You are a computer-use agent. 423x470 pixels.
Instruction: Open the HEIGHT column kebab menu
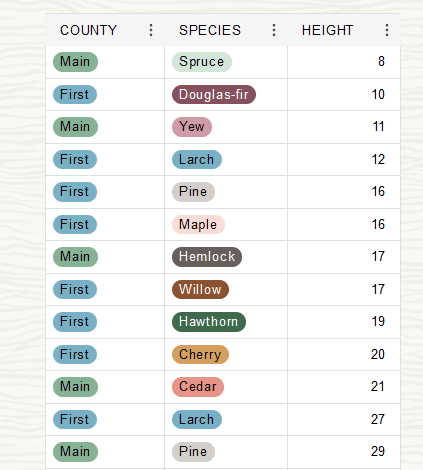387,30
